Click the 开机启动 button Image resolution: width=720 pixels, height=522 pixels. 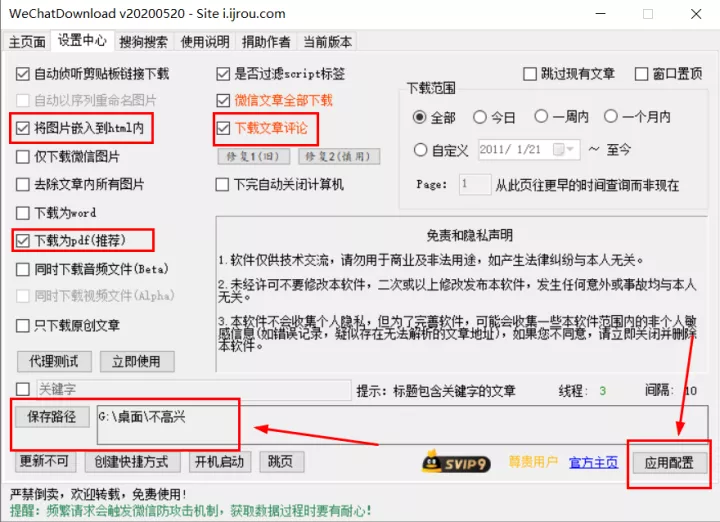[x=220, y=462]
